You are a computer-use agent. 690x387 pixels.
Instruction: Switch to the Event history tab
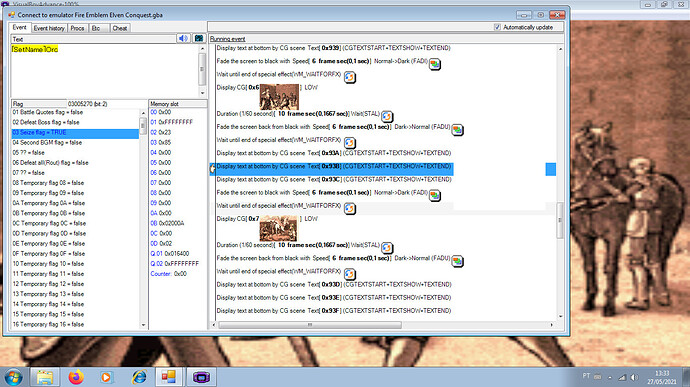[49, 28]
